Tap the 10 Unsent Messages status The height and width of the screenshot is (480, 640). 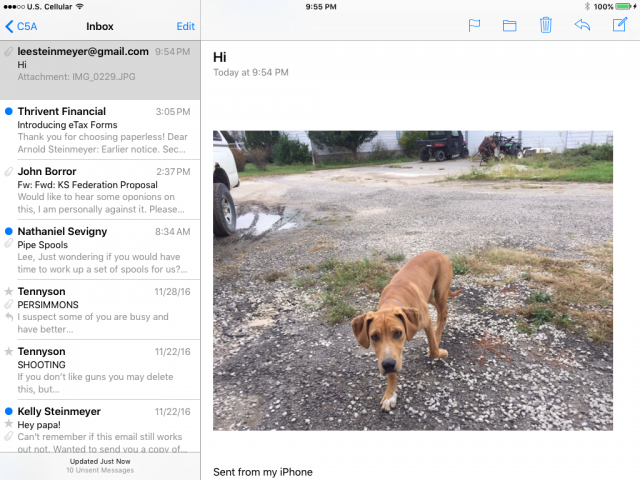click(x=100, y=470)
